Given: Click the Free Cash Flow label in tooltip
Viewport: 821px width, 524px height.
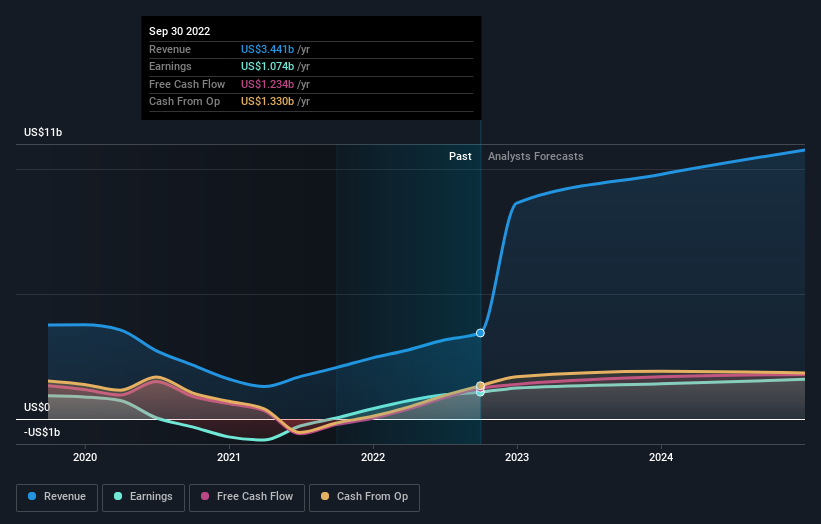Looking at the screenshot, I should (187, 84).
